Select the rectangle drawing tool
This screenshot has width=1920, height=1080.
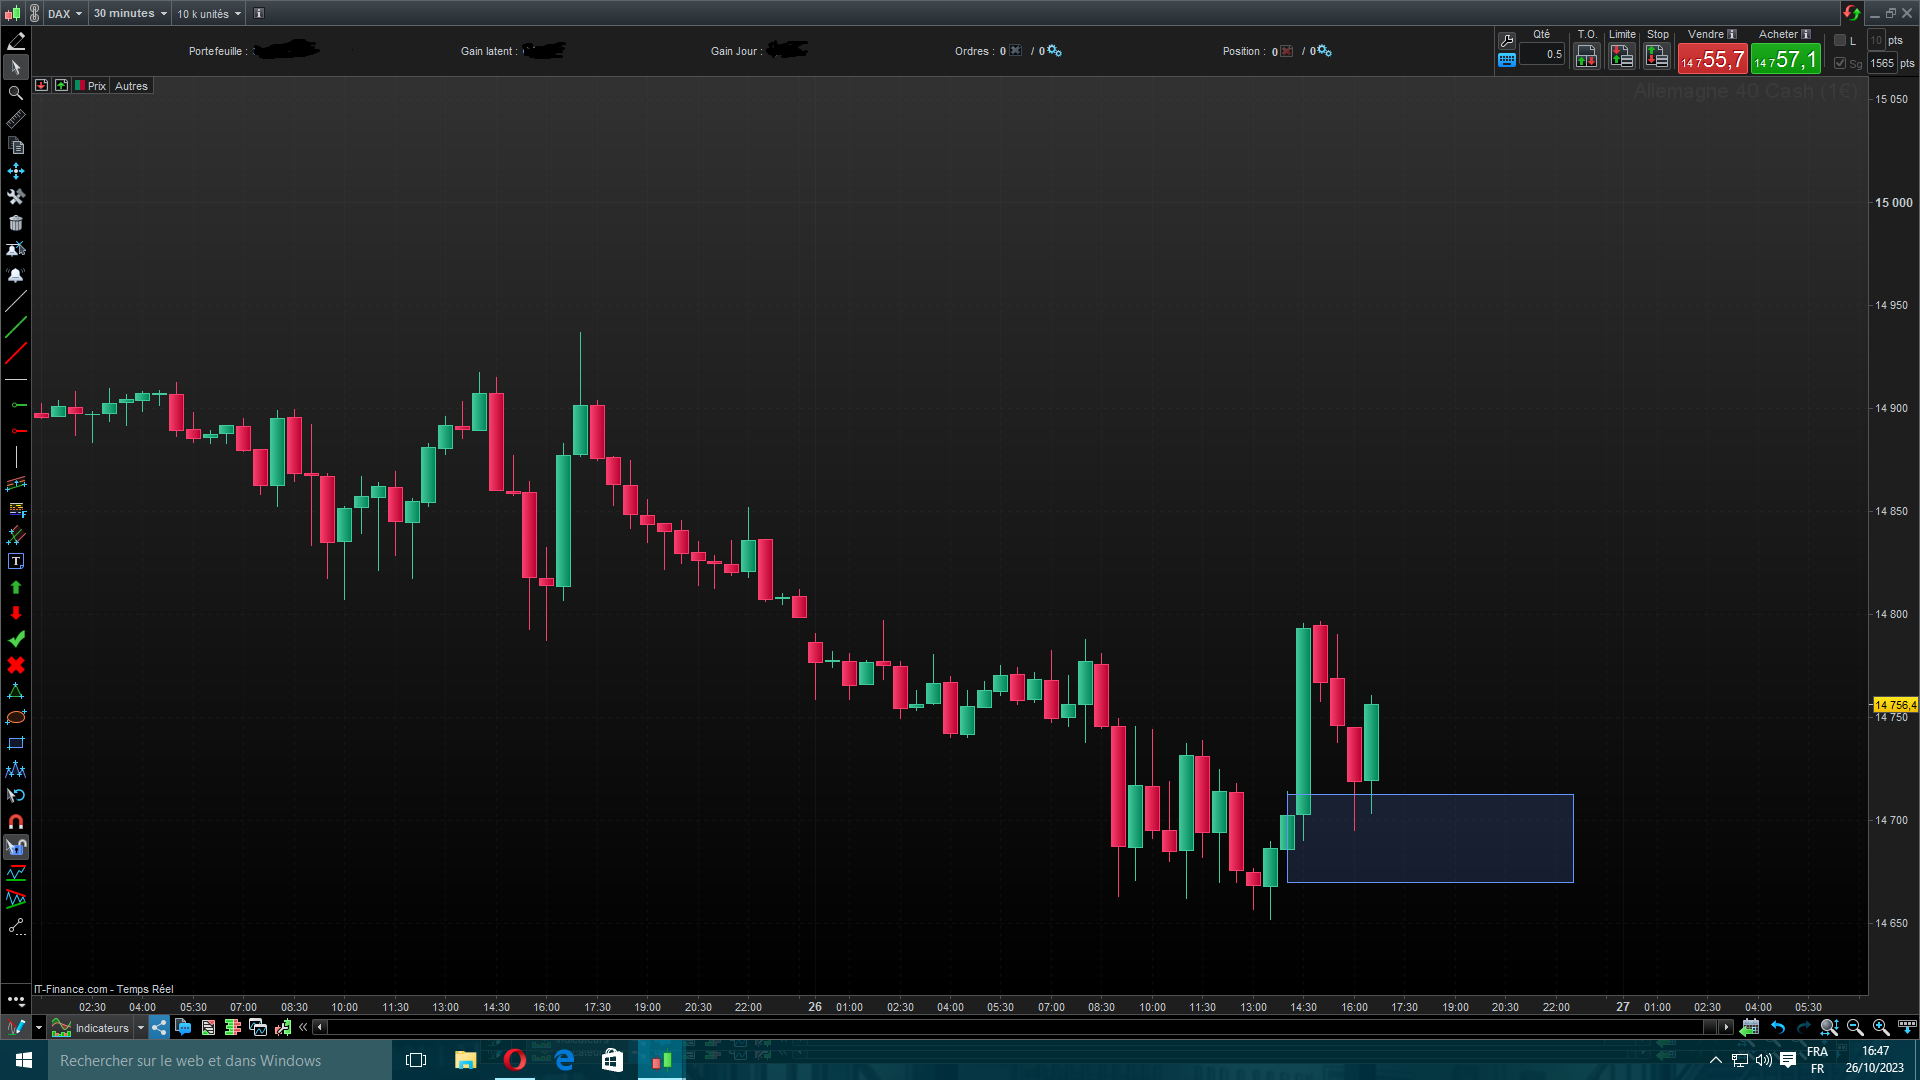(x=16, y=744)
